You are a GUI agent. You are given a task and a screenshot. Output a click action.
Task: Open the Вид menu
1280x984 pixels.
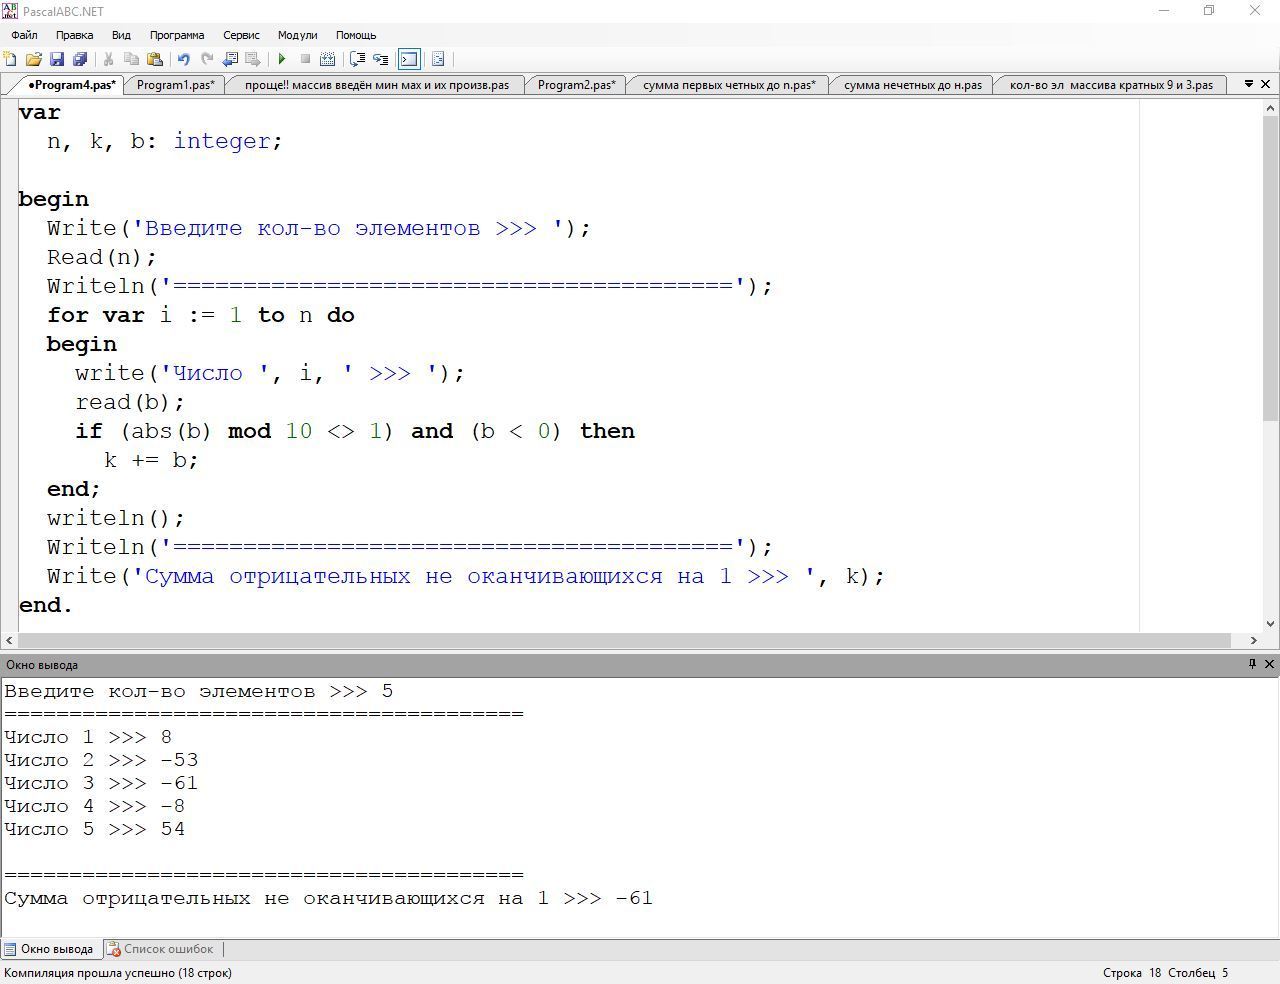[x=121, y=35]
